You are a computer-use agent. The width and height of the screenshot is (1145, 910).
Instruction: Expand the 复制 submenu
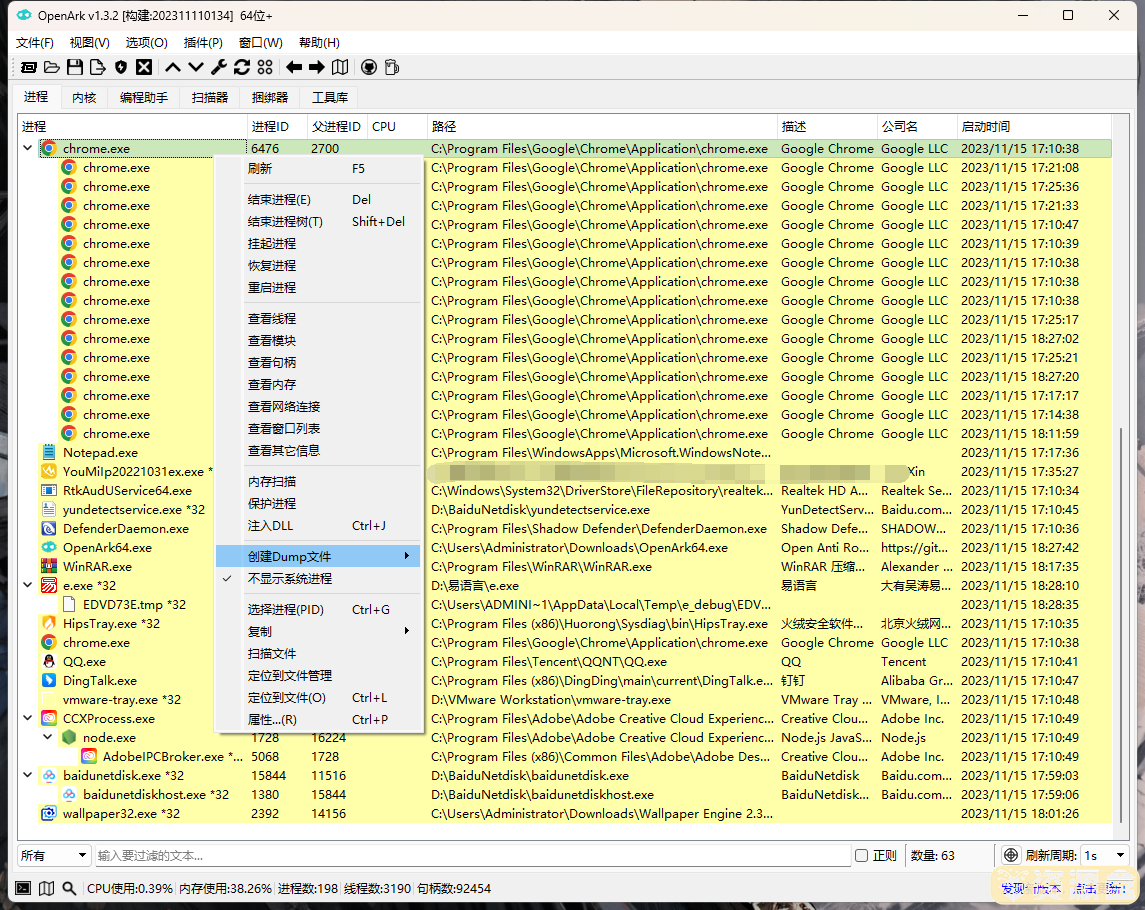pos(318,631)
